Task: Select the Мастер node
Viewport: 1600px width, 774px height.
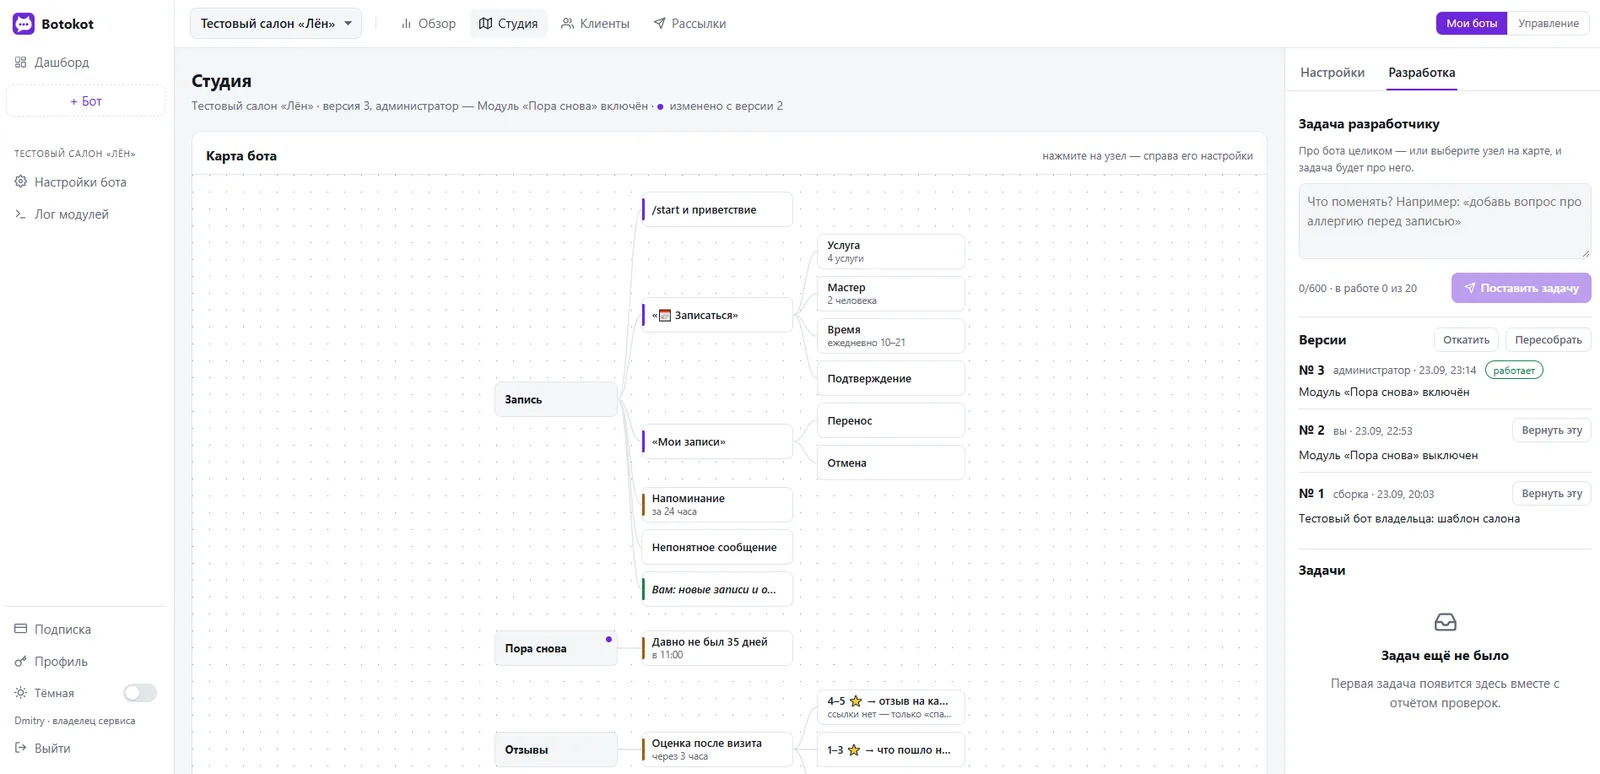Action: point(891,293)
